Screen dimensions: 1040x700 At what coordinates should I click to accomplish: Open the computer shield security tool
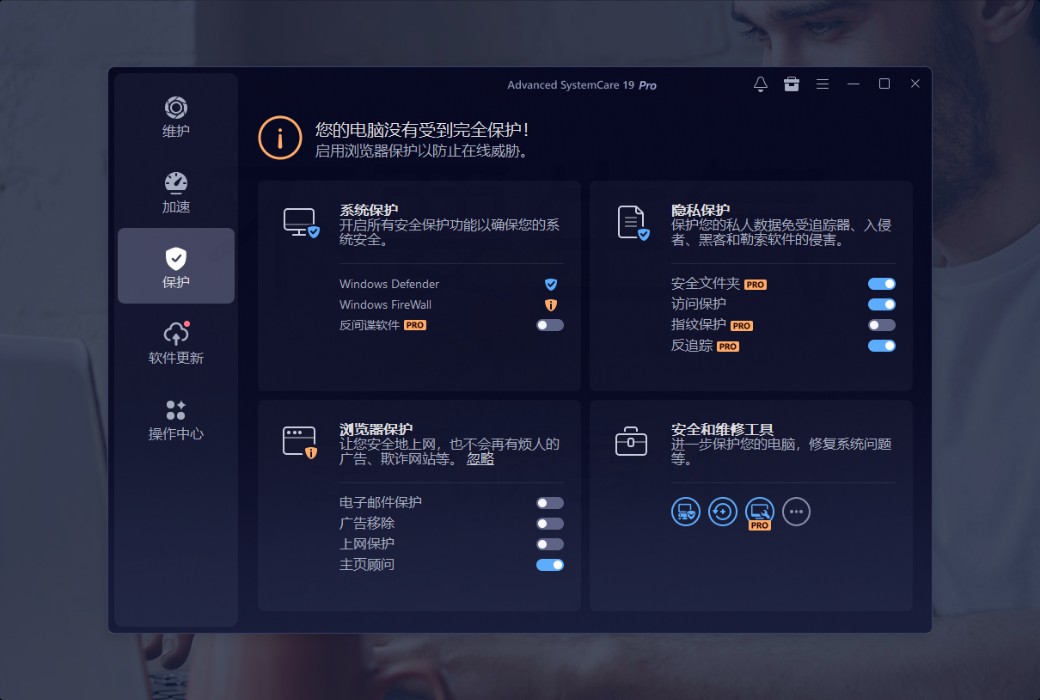tap(685, 512)
